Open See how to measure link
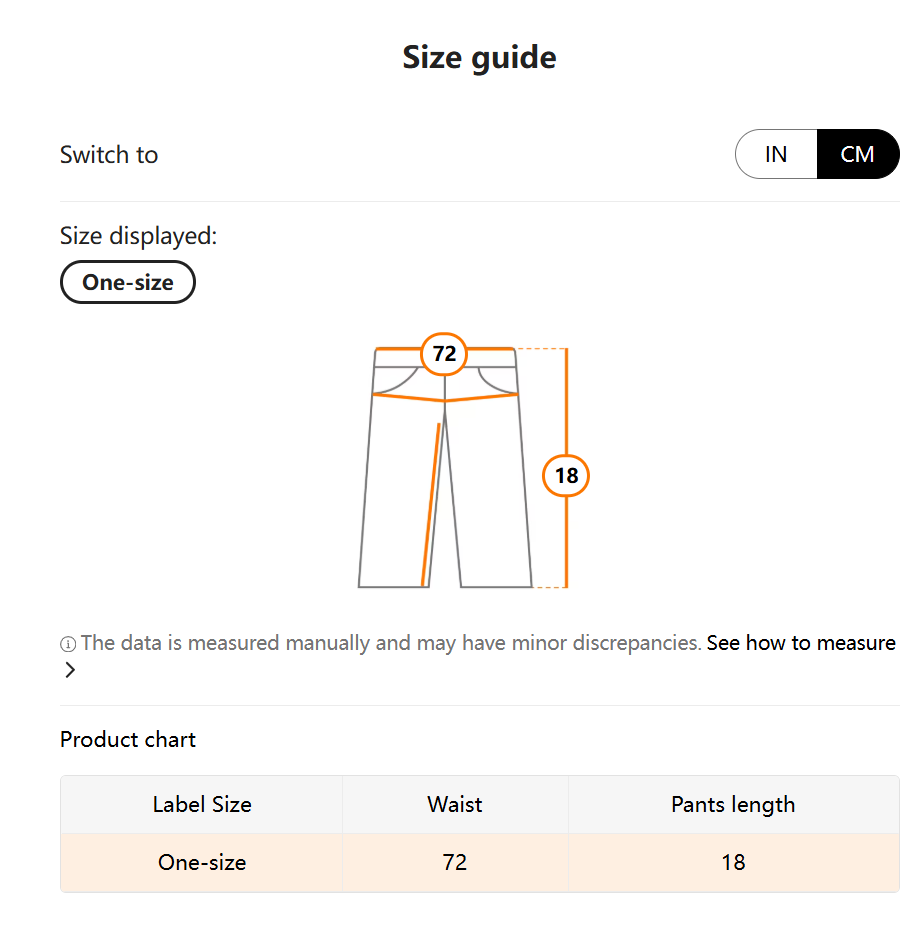Screen dimensions: 921x947 800,643
